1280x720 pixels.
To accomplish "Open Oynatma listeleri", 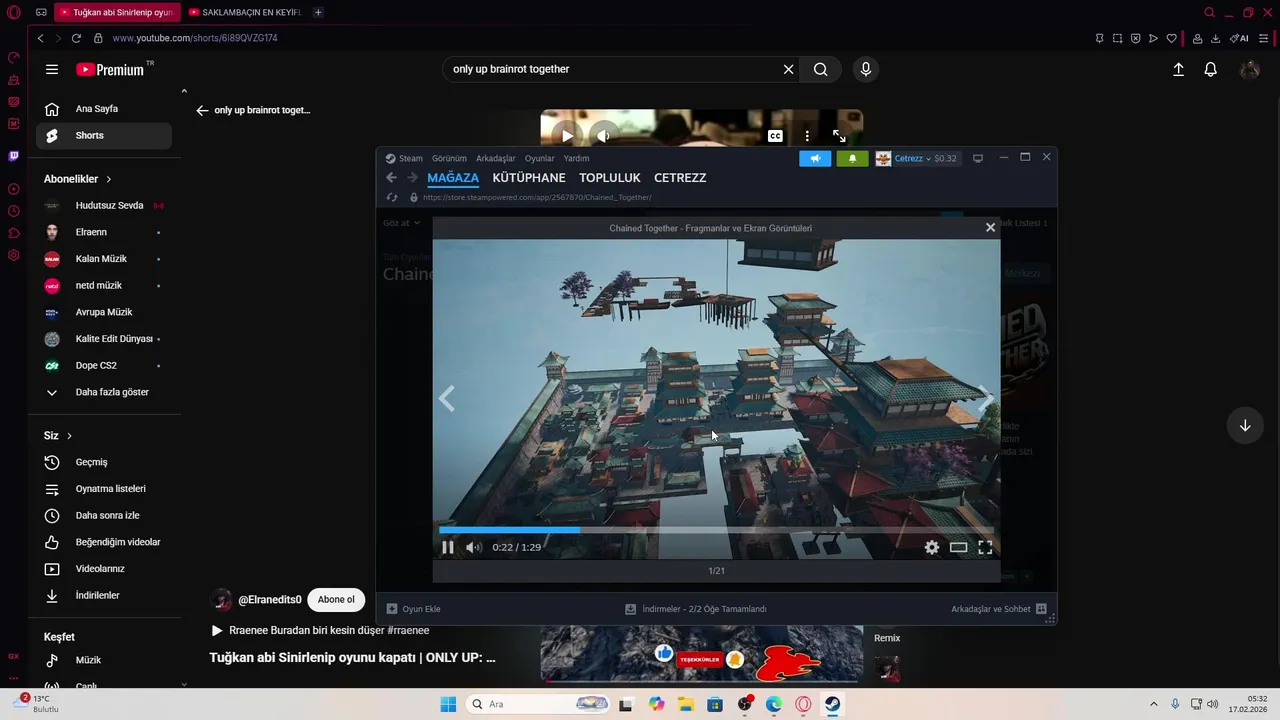I will point(104,489).
